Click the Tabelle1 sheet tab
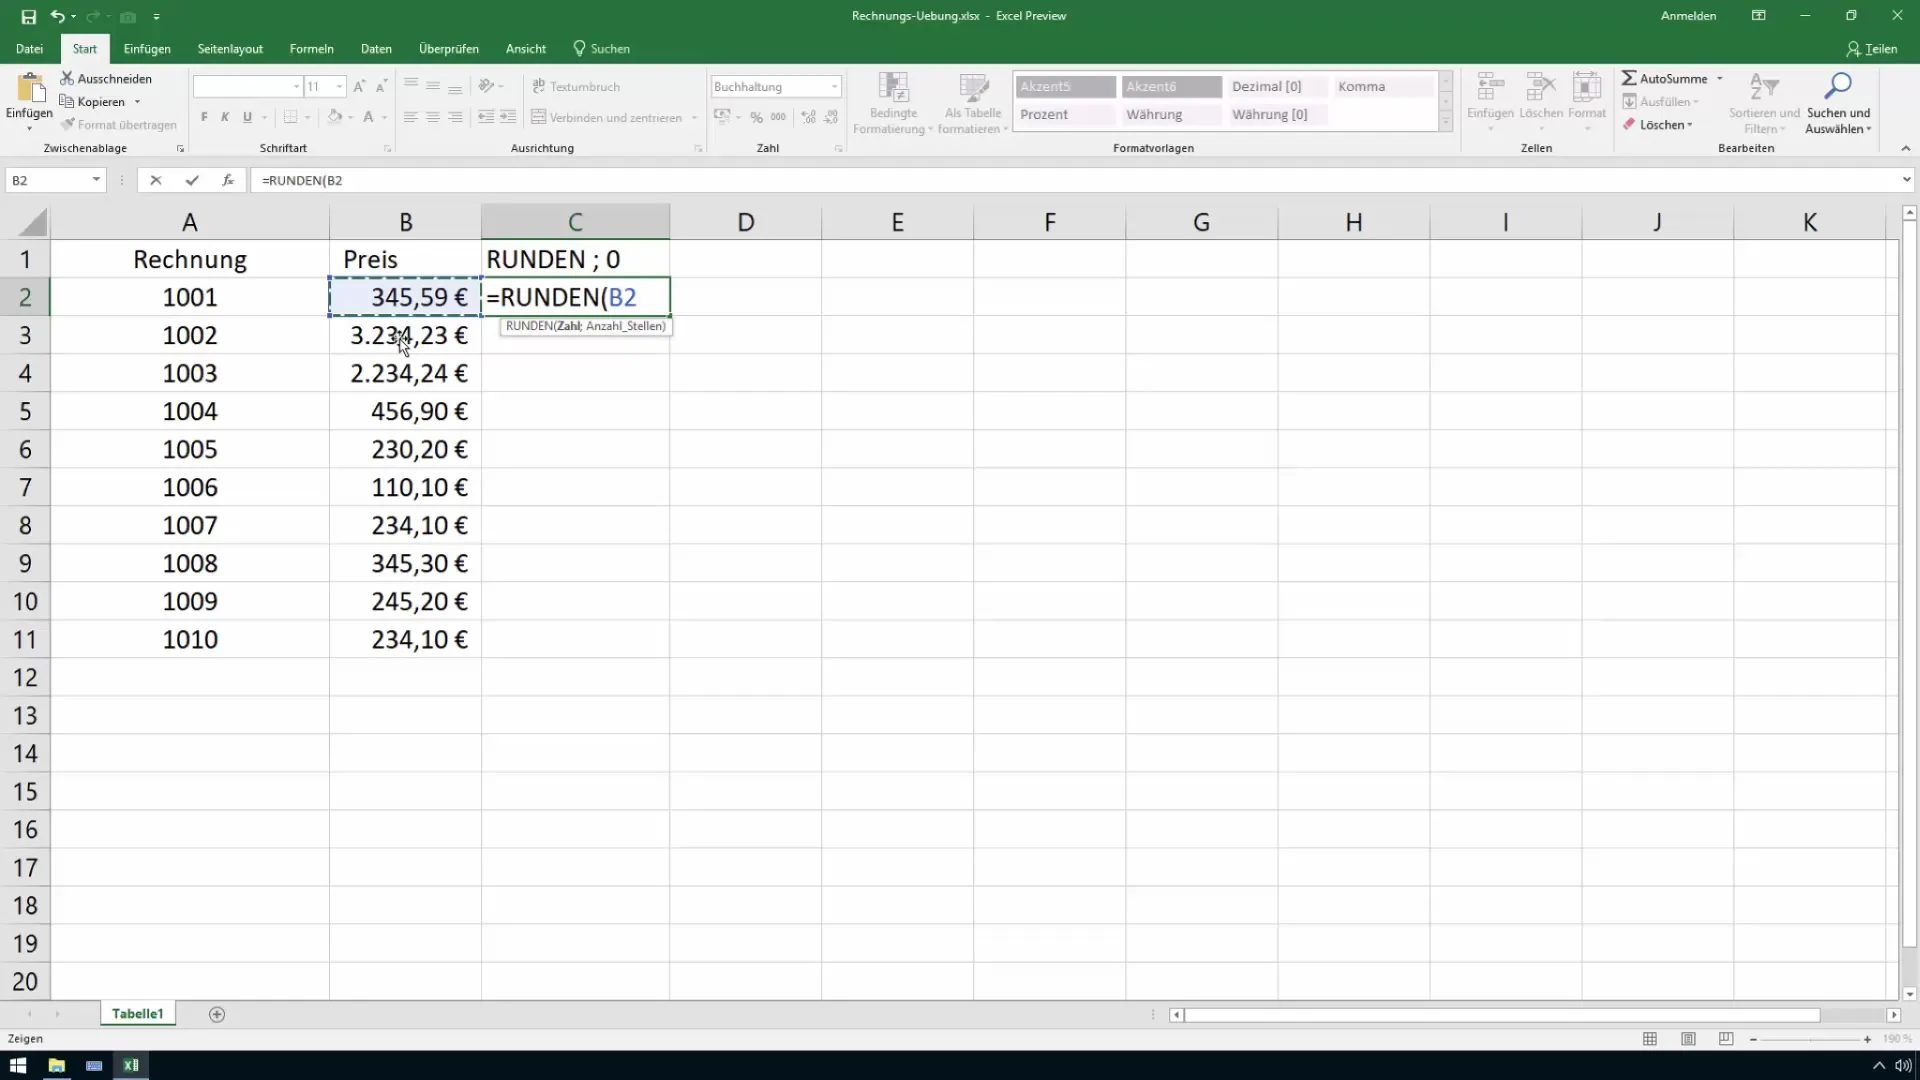 point(137,1013)
